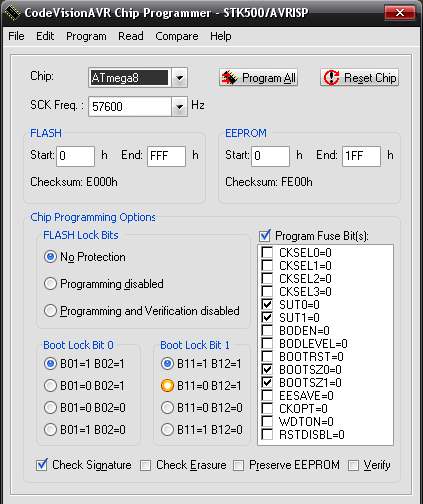Click the CodeVisionAVR chip icon in title bar
This screenshot has width=423, height=504.
[13, 13]
